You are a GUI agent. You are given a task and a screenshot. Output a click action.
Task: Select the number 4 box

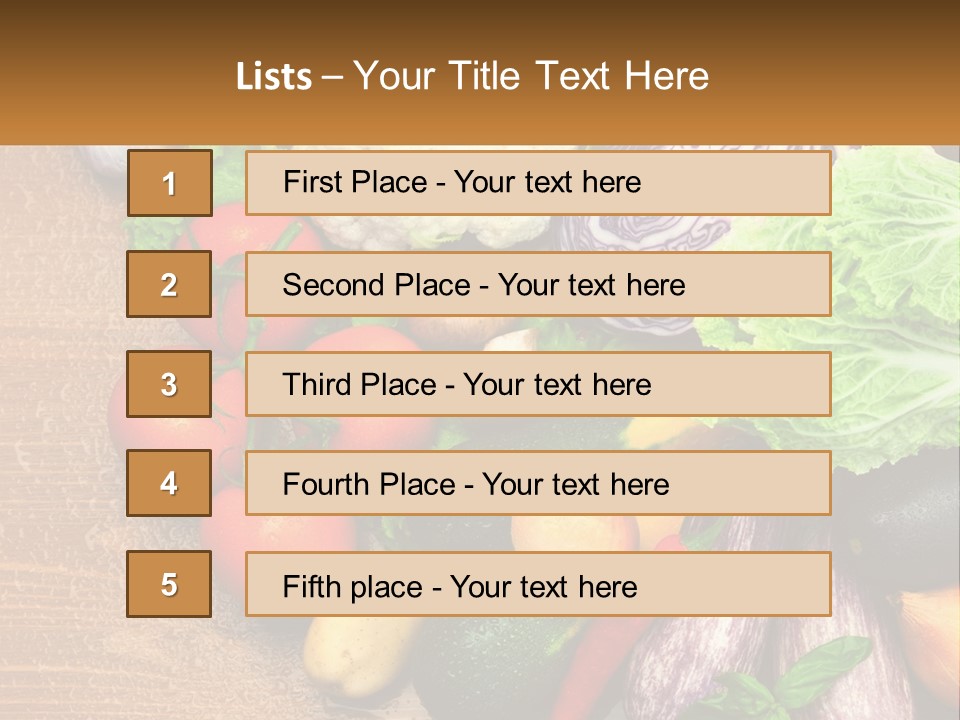(x=169, y=483)
